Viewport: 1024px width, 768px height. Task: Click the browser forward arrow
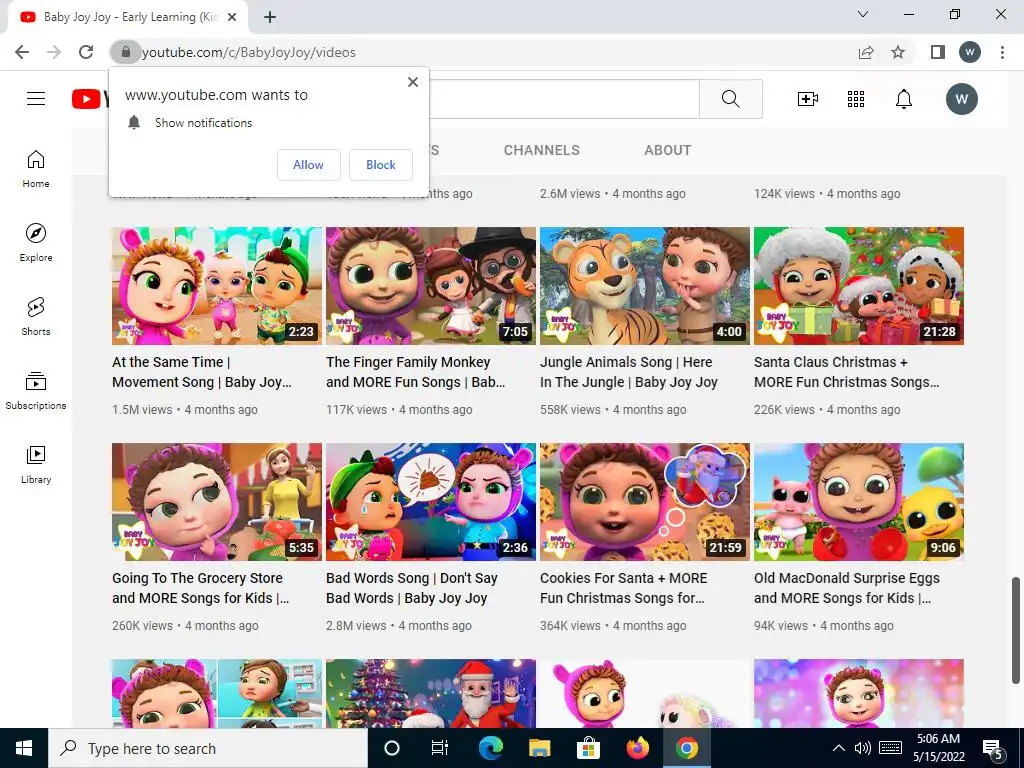[54, 52]
